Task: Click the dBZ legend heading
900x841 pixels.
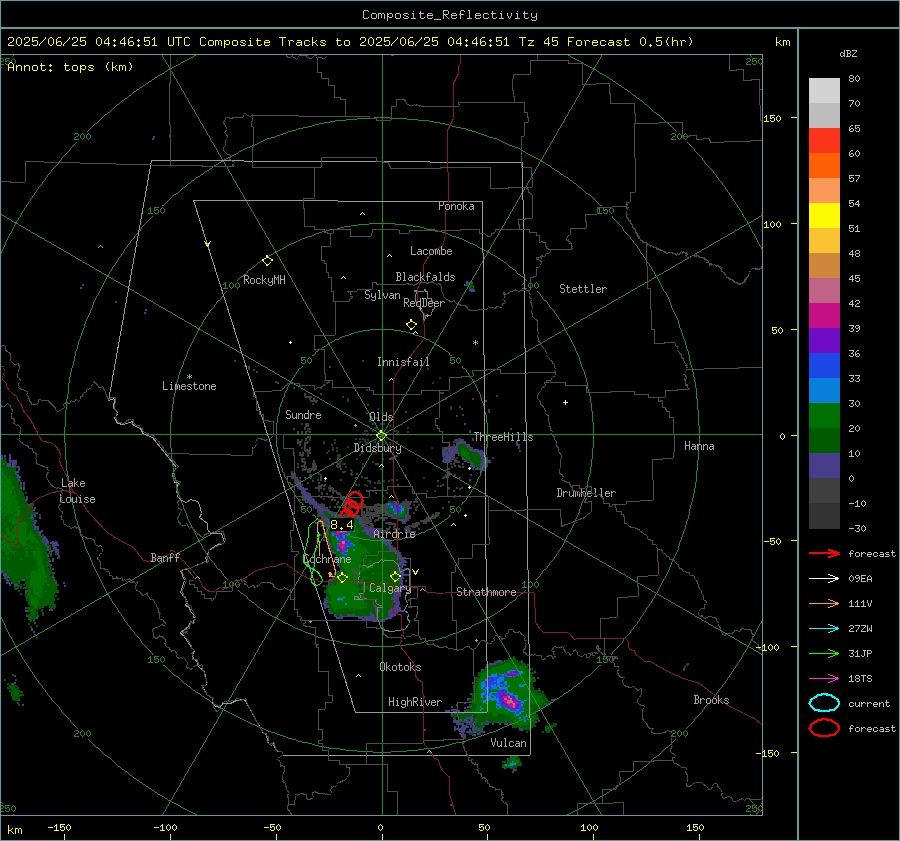Action: pos(848,54)
